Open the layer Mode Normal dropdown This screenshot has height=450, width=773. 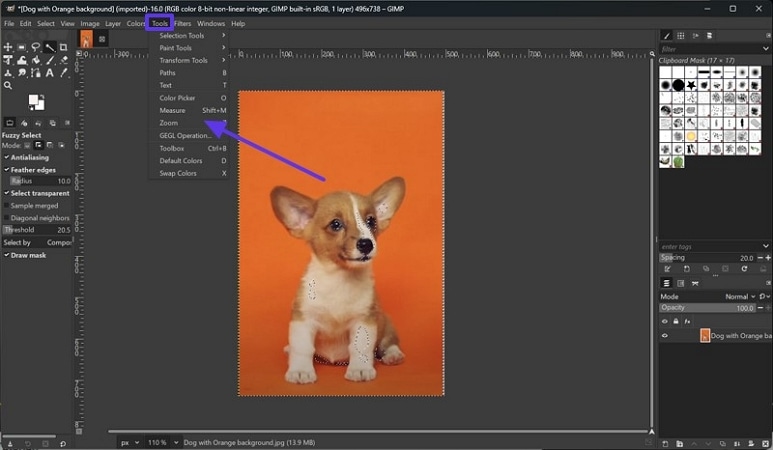click(x=740, y=296)
